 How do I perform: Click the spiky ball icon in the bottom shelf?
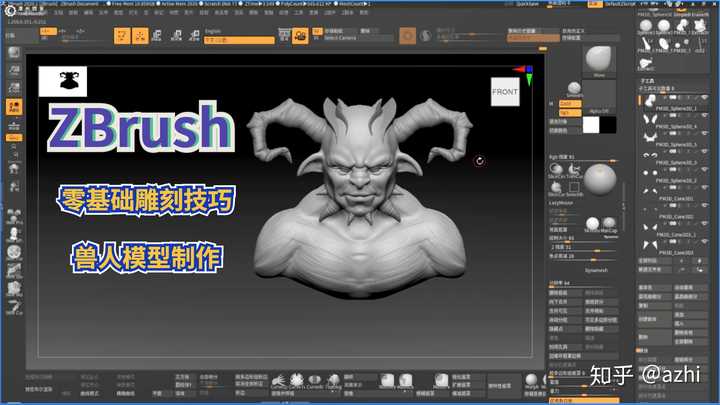point(297,380)
